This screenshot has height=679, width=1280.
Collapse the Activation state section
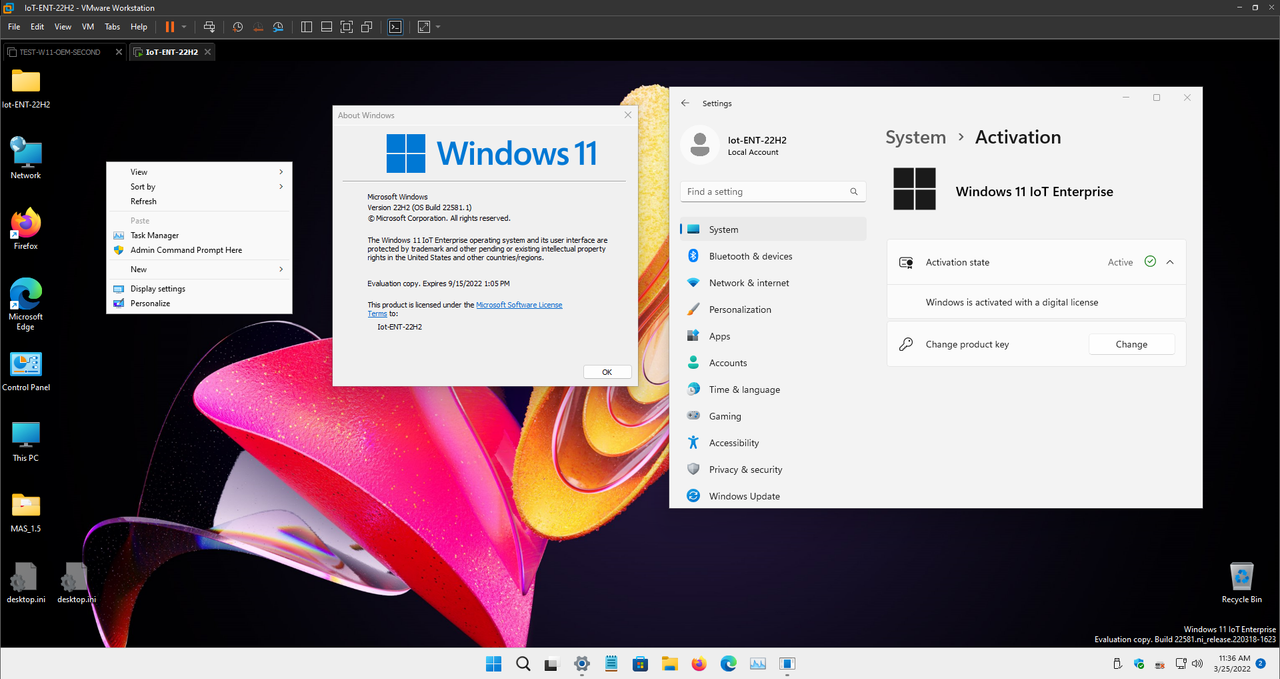1170,262
